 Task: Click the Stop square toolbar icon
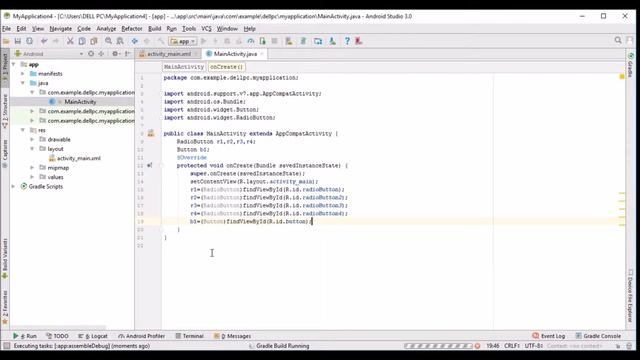274,41
